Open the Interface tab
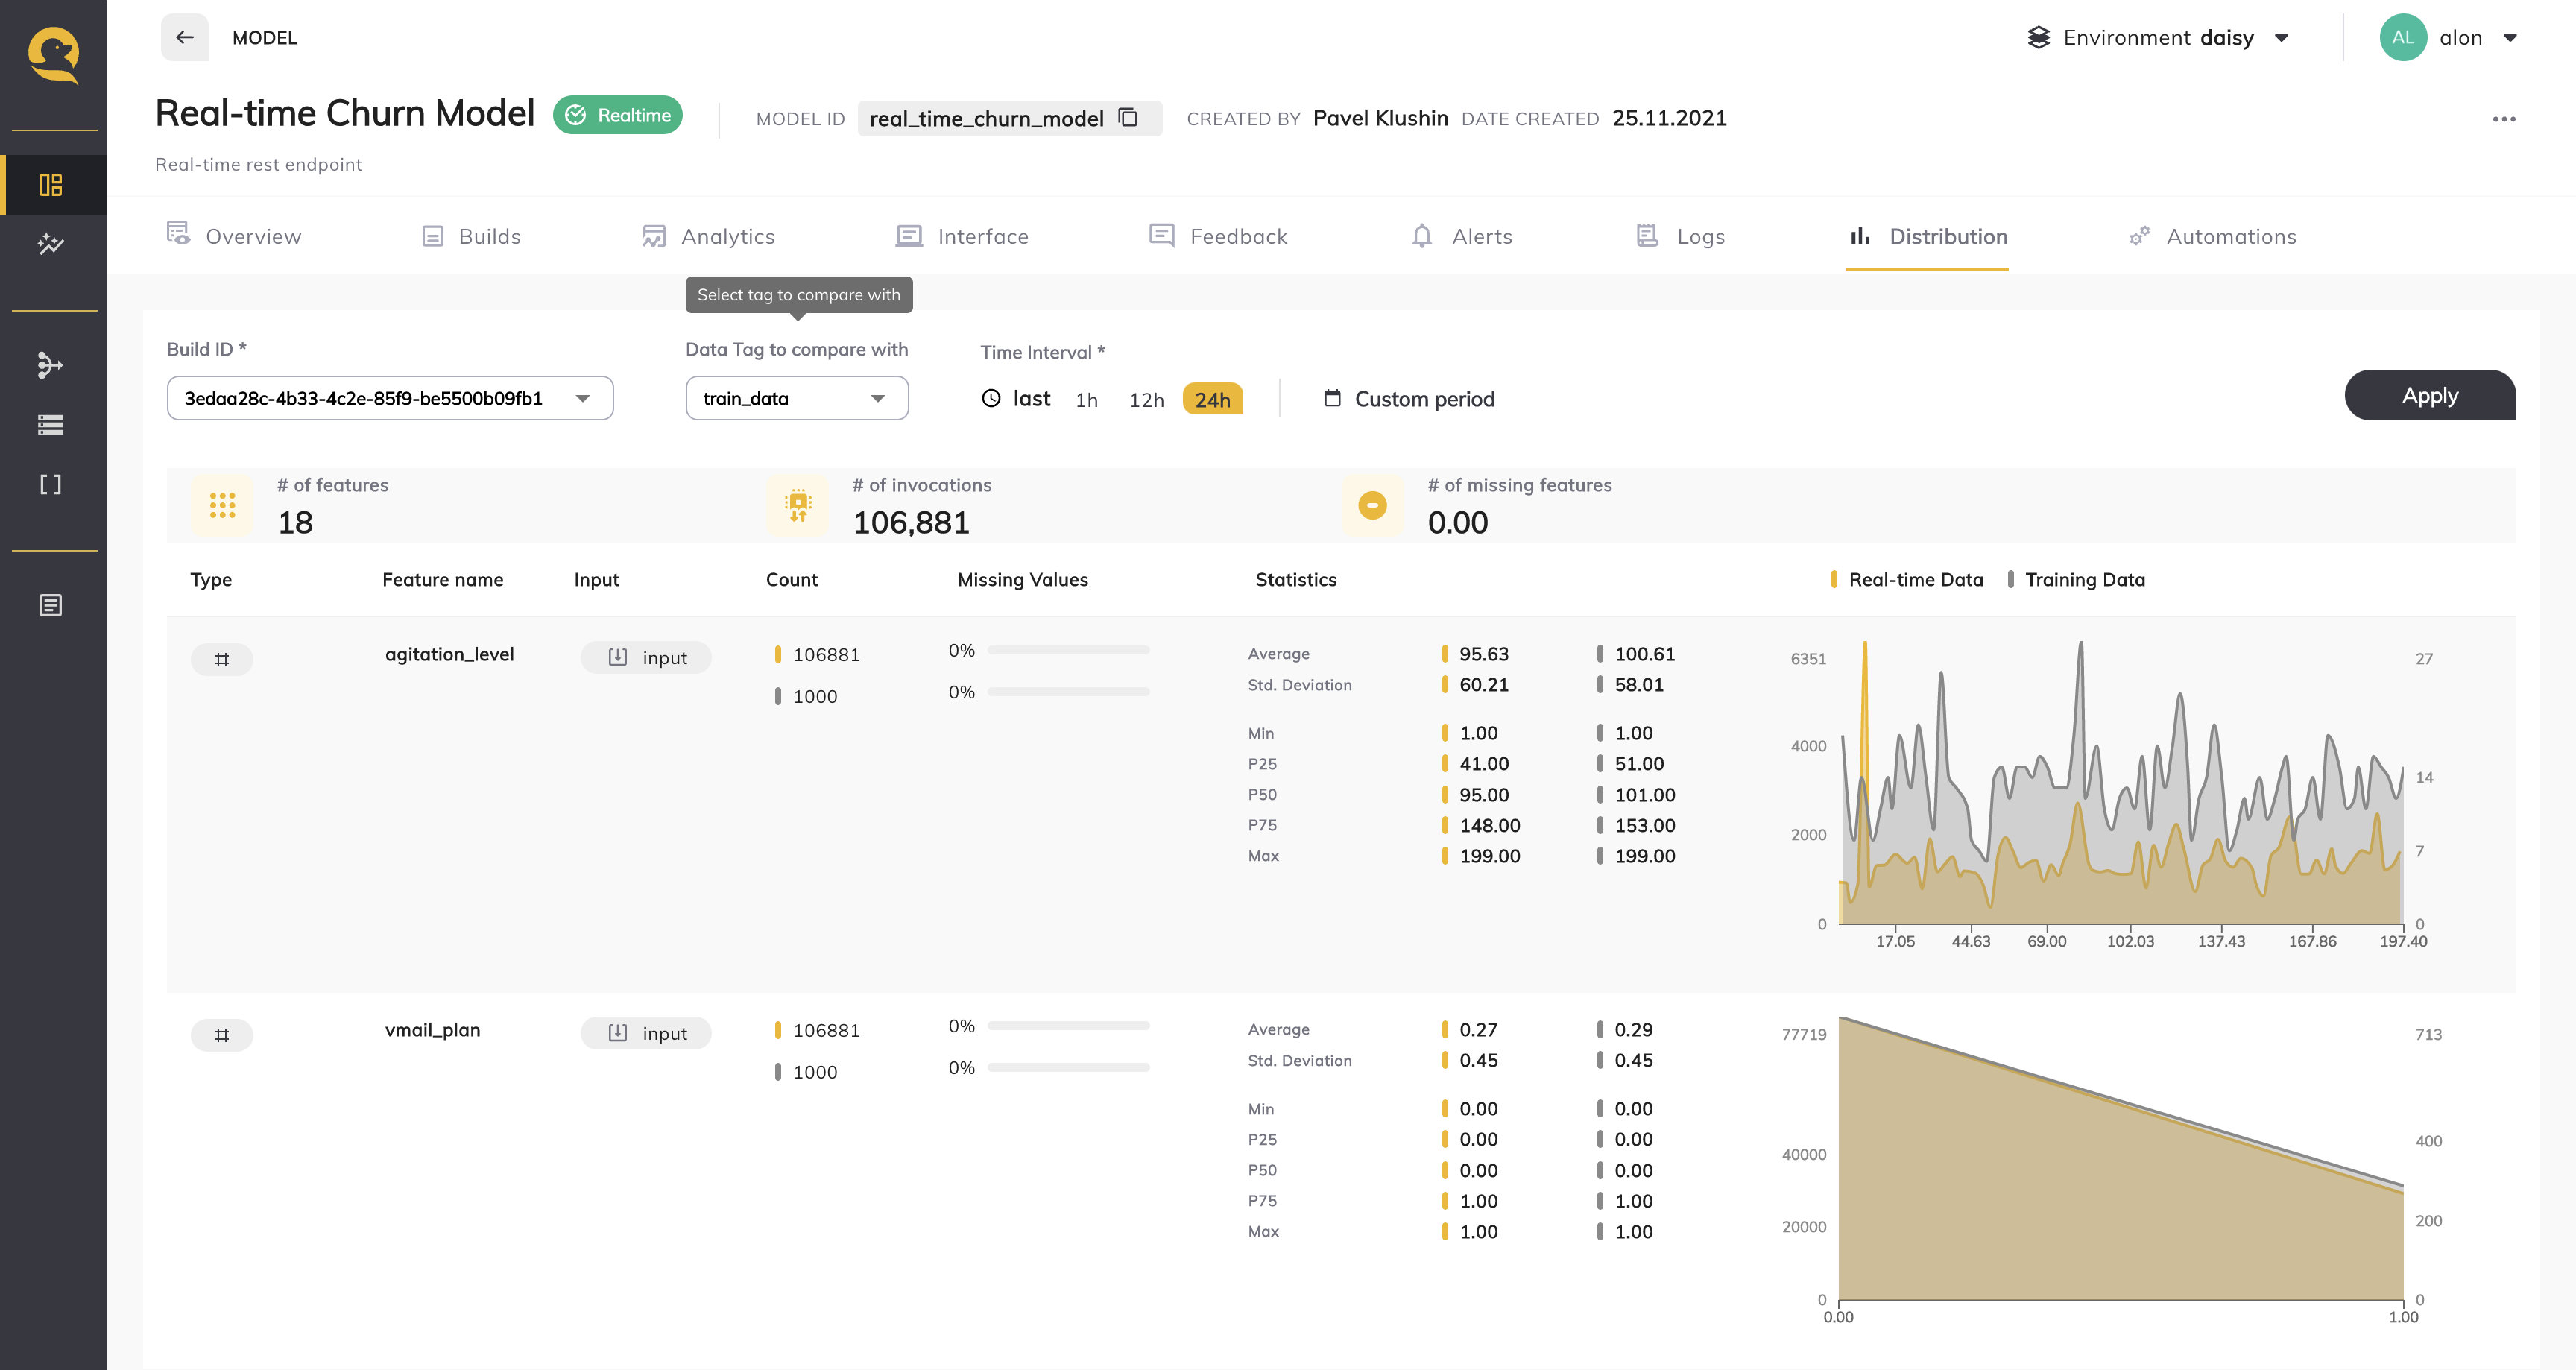The width and height of the screenshot is (2576, 1370). 962,237
